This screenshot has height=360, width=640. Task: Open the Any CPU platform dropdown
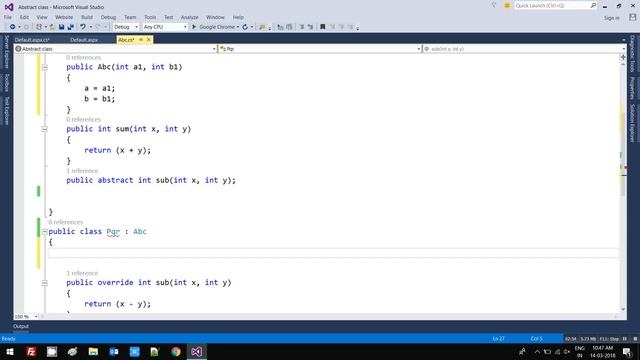tap(165, 27)
